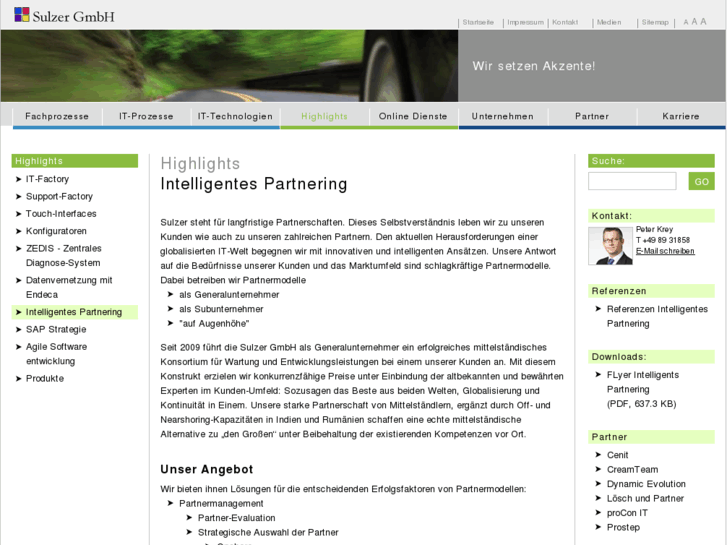Open Referenzen Intelligentes Partnering link
Image resolution: width=727 pixels, height=545 pixels.
click(657, 316)
